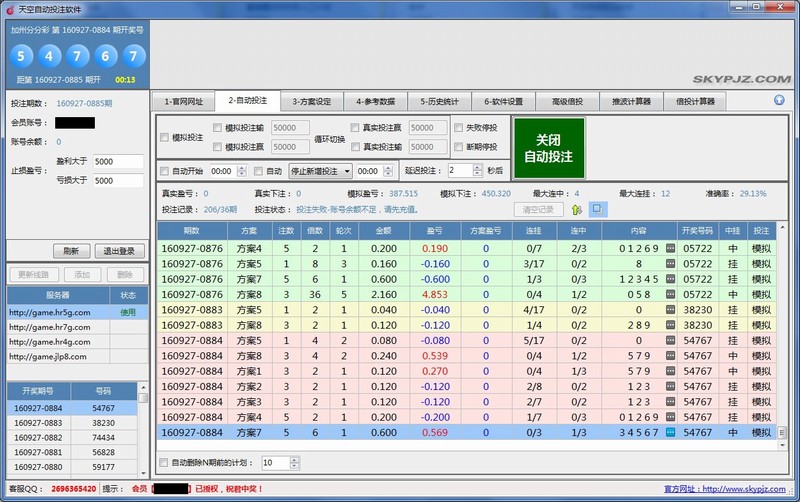Click the green up-down sort arrows icon
This screenshot has width=800, height=502.
tap(576, 209)
